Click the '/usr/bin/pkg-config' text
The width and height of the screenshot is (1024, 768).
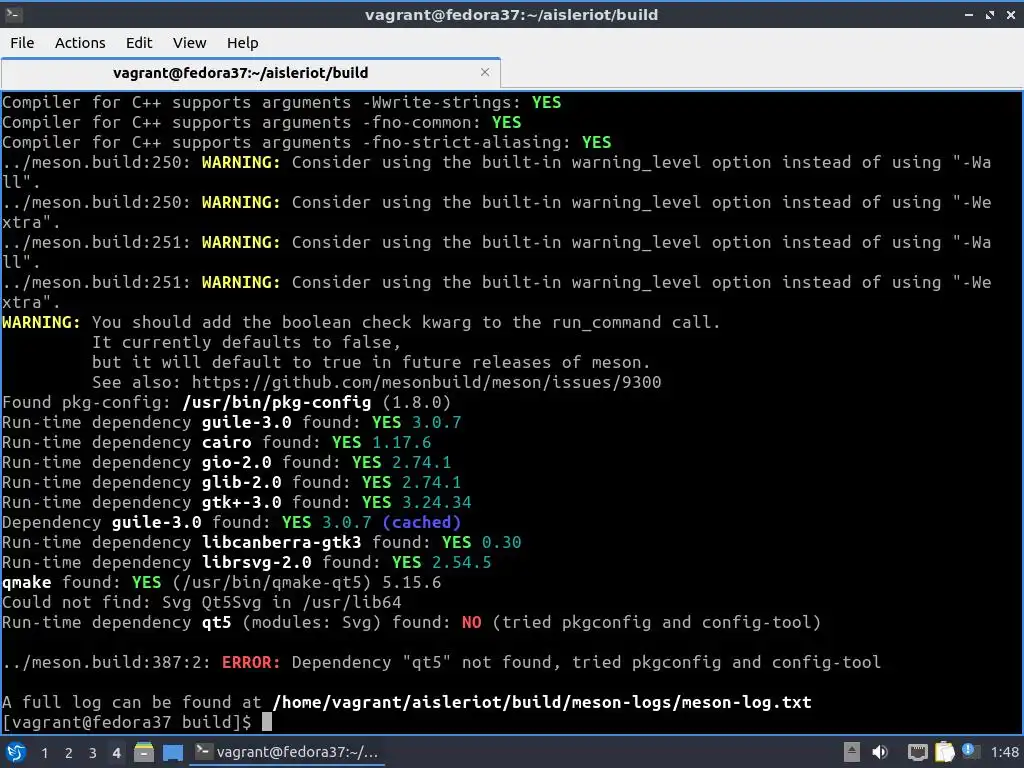click(277, 402)
